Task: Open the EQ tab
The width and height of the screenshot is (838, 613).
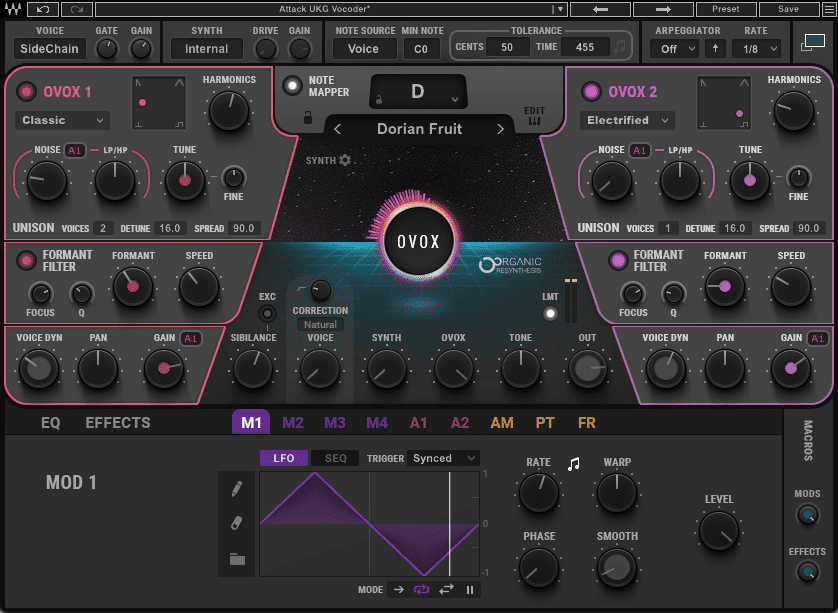Action: 51,423
